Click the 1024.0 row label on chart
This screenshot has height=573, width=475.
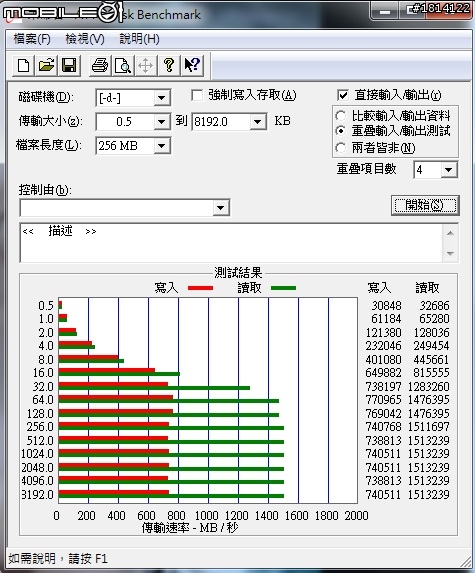pyautogui.click(x=37, y=454)
